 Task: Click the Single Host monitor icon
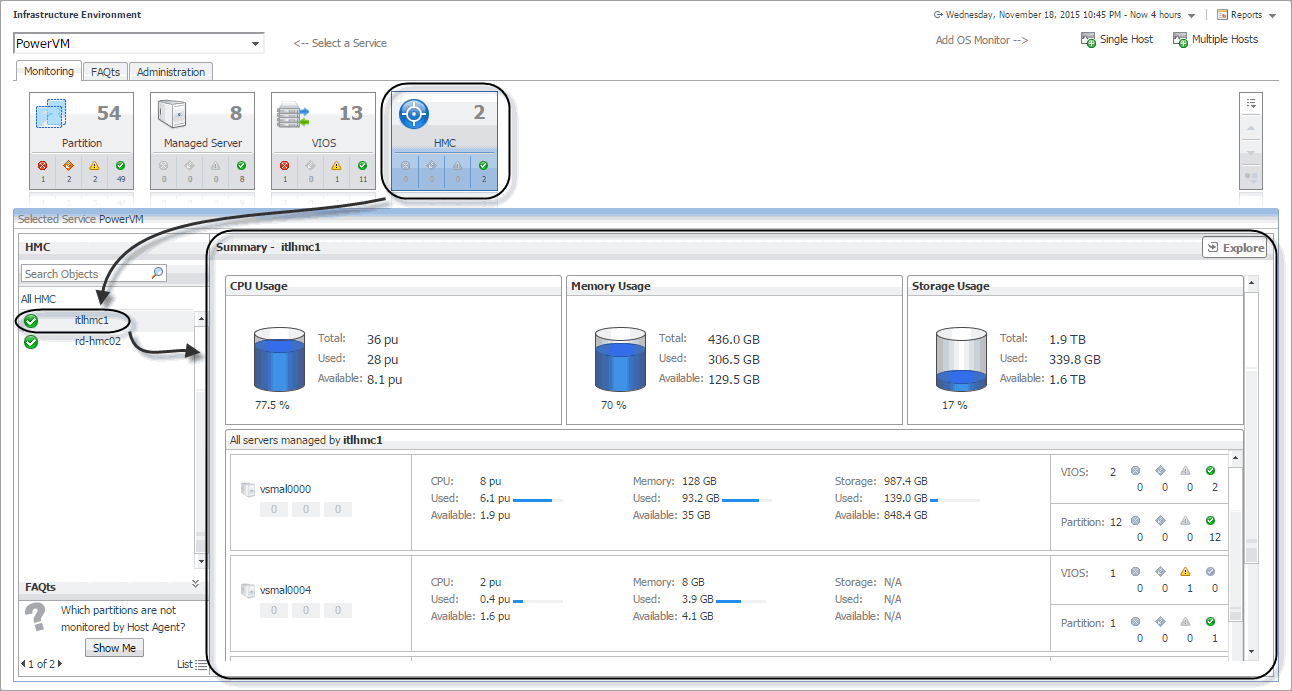click(1089, 40)
